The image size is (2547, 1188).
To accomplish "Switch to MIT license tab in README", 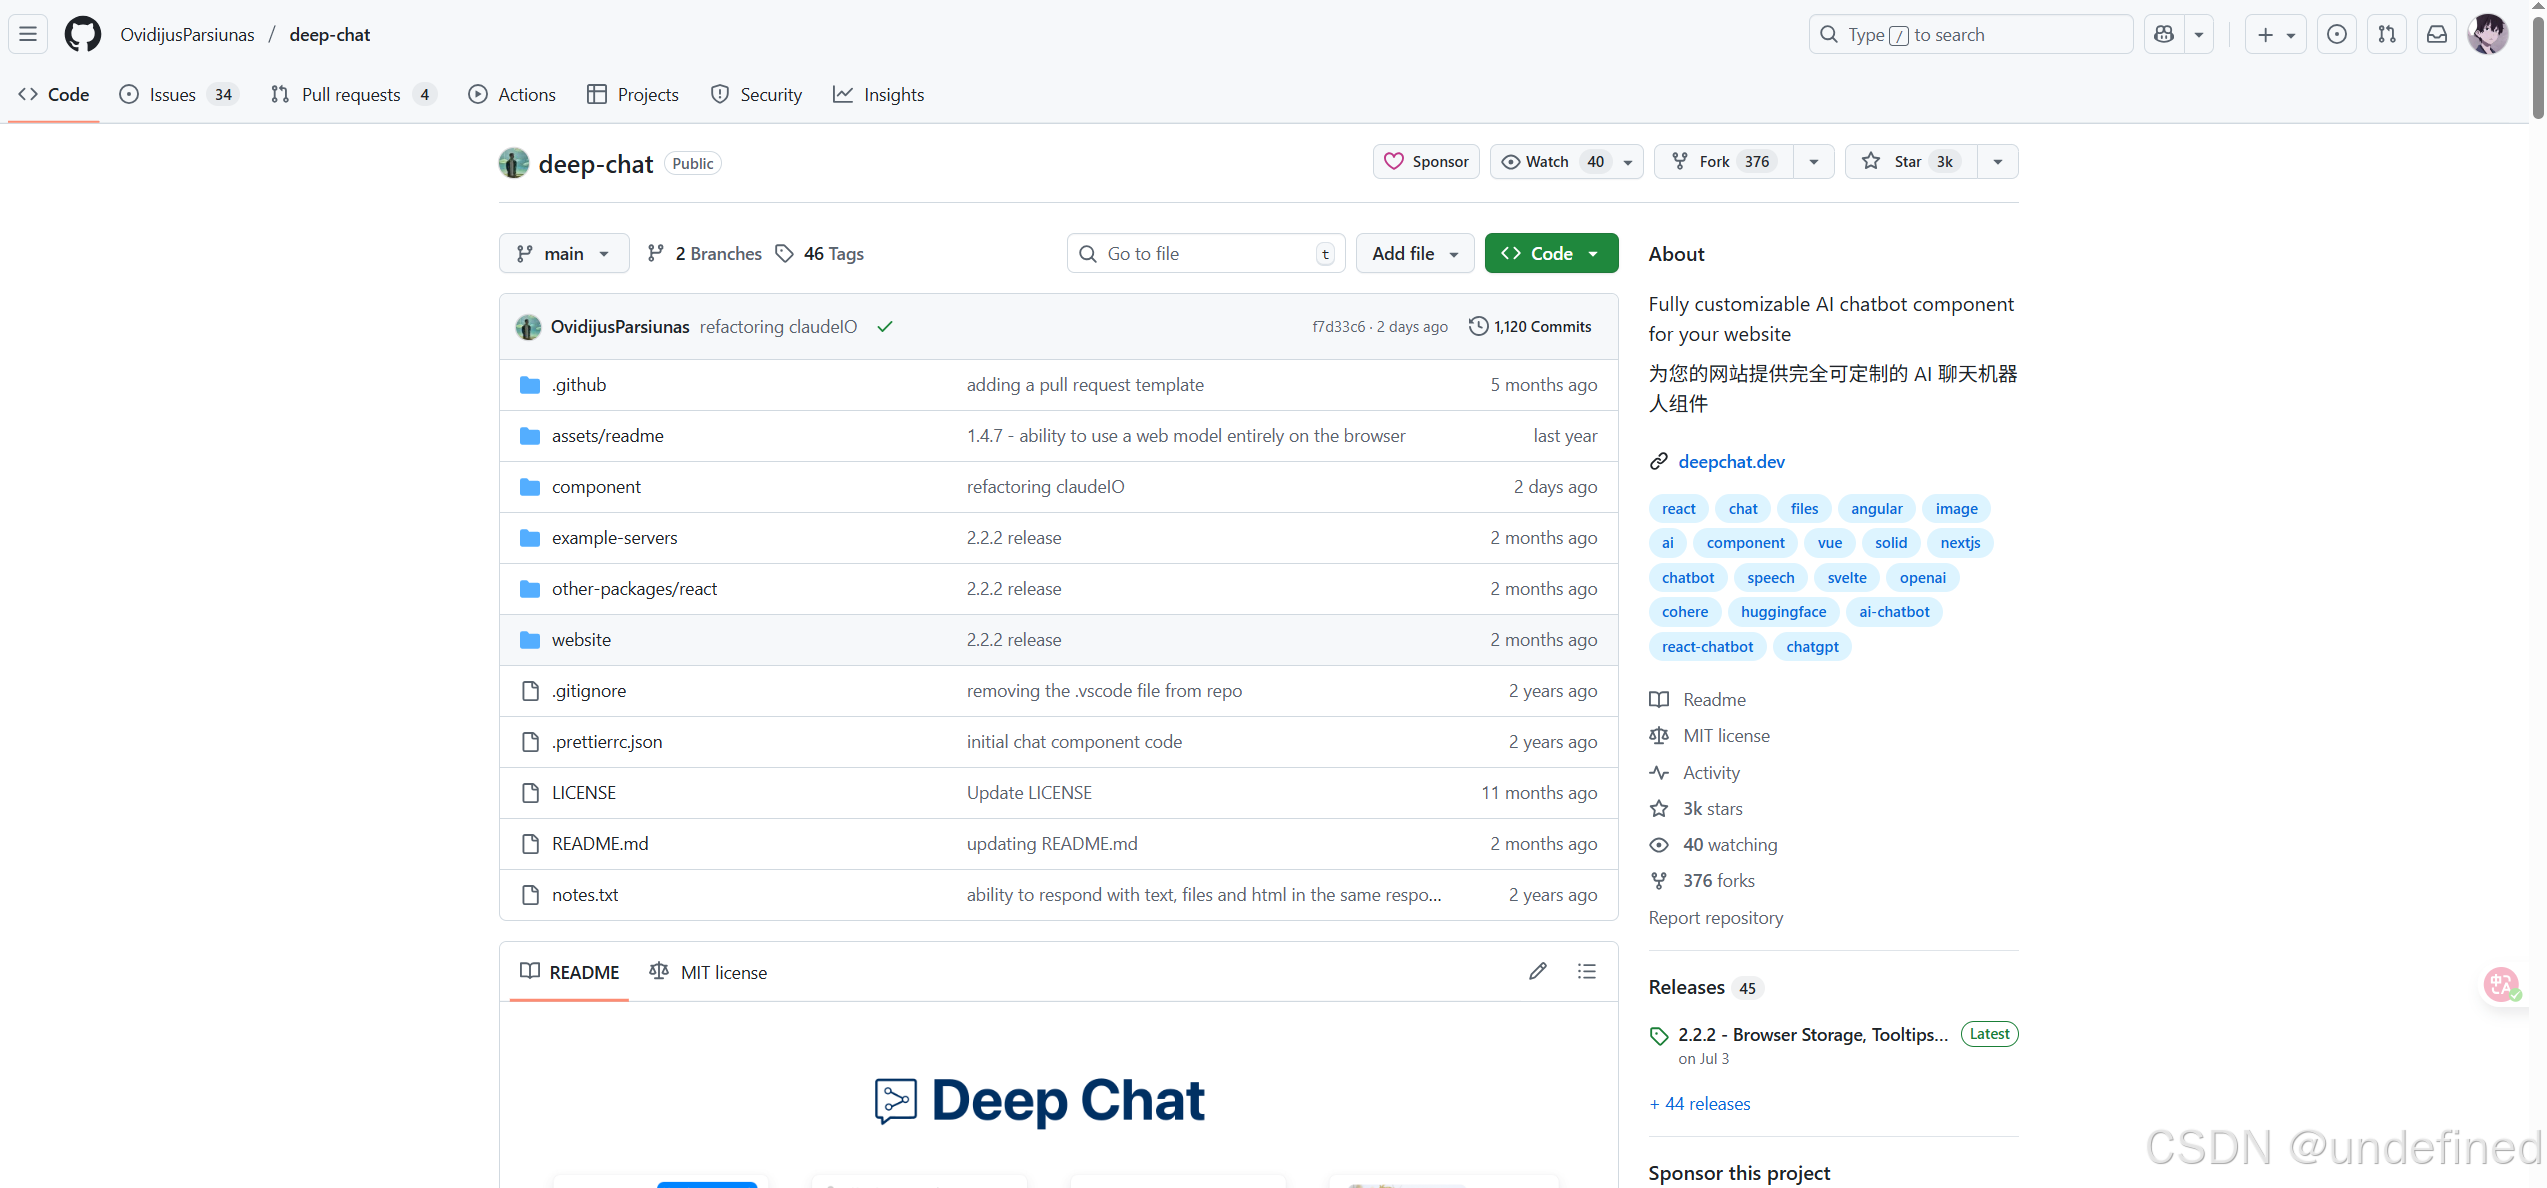I will (x=708, y=972).
